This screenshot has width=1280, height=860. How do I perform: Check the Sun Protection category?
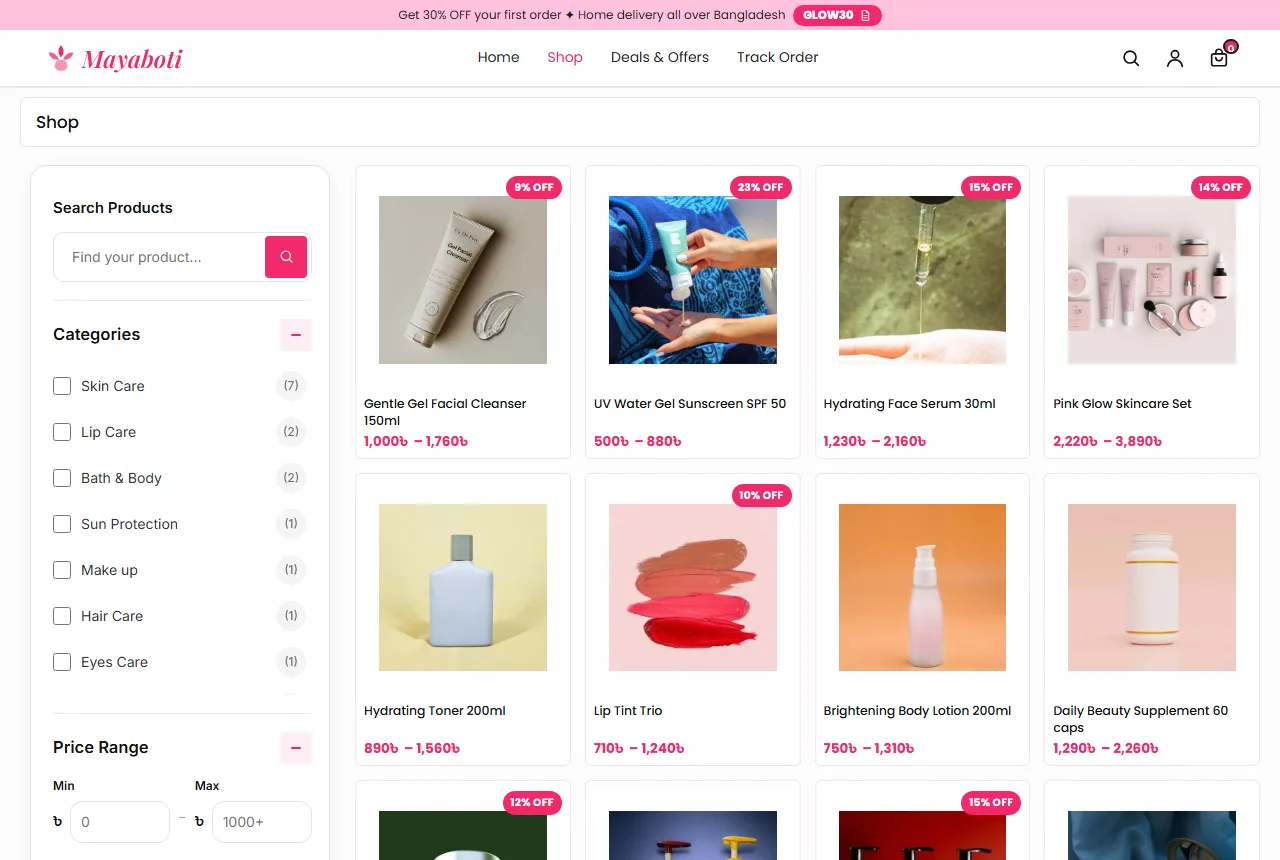[x=62, y=524]
